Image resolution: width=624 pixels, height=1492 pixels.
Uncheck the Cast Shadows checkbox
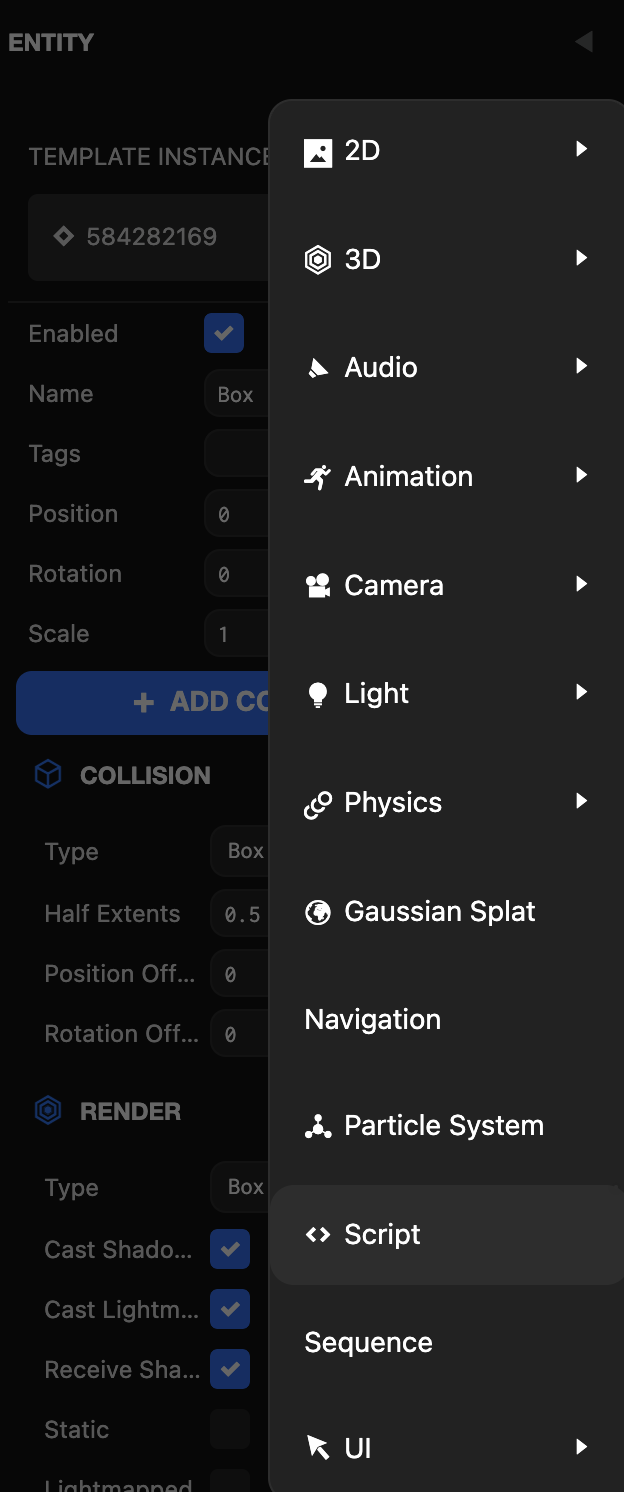click(230, 1249)
